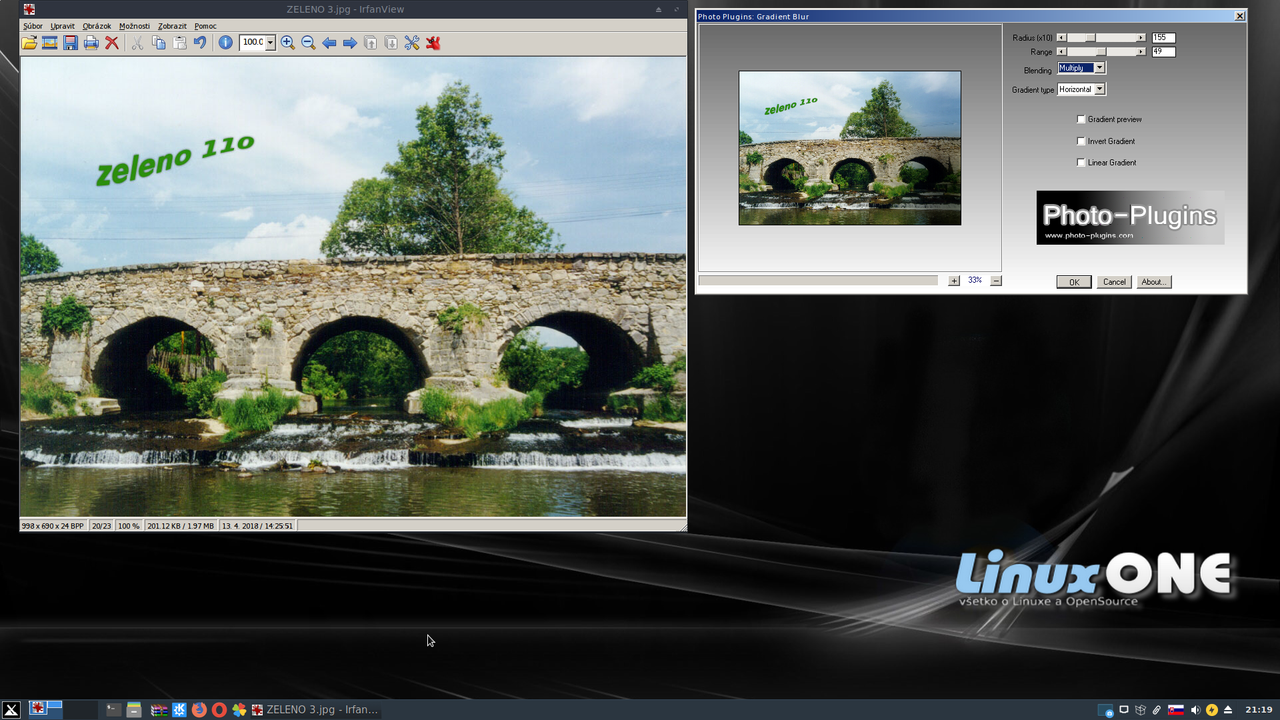Click the Print icon in IrfanView toolbar
This screenshot has height=720, width=1280.
[91, 43]
